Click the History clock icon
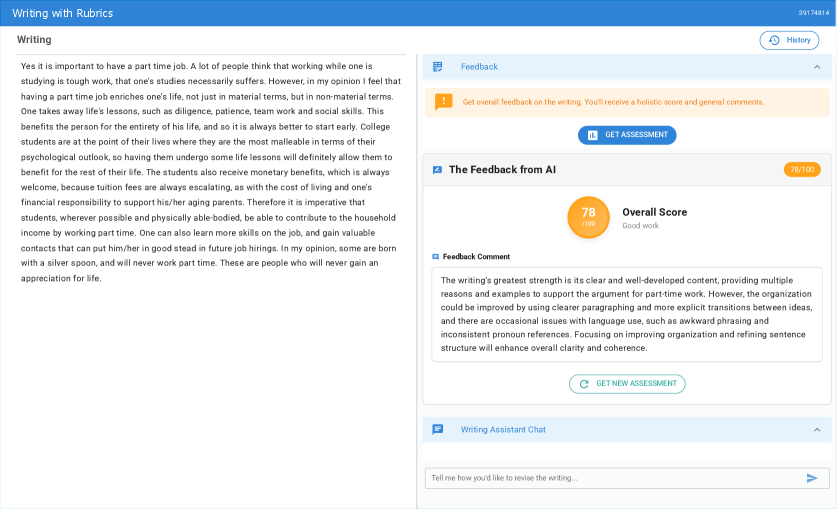Image resolution: width=837 pixels, height=509 pixels. [x=774, y=41]
